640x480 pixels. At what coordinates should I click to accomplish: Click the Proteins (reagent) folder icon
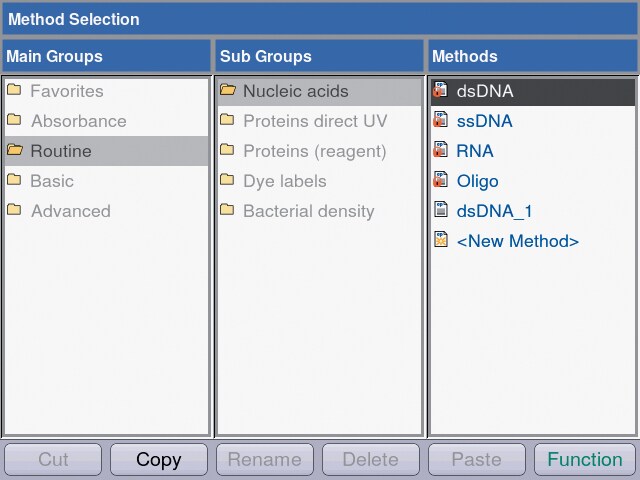point(227,150)
